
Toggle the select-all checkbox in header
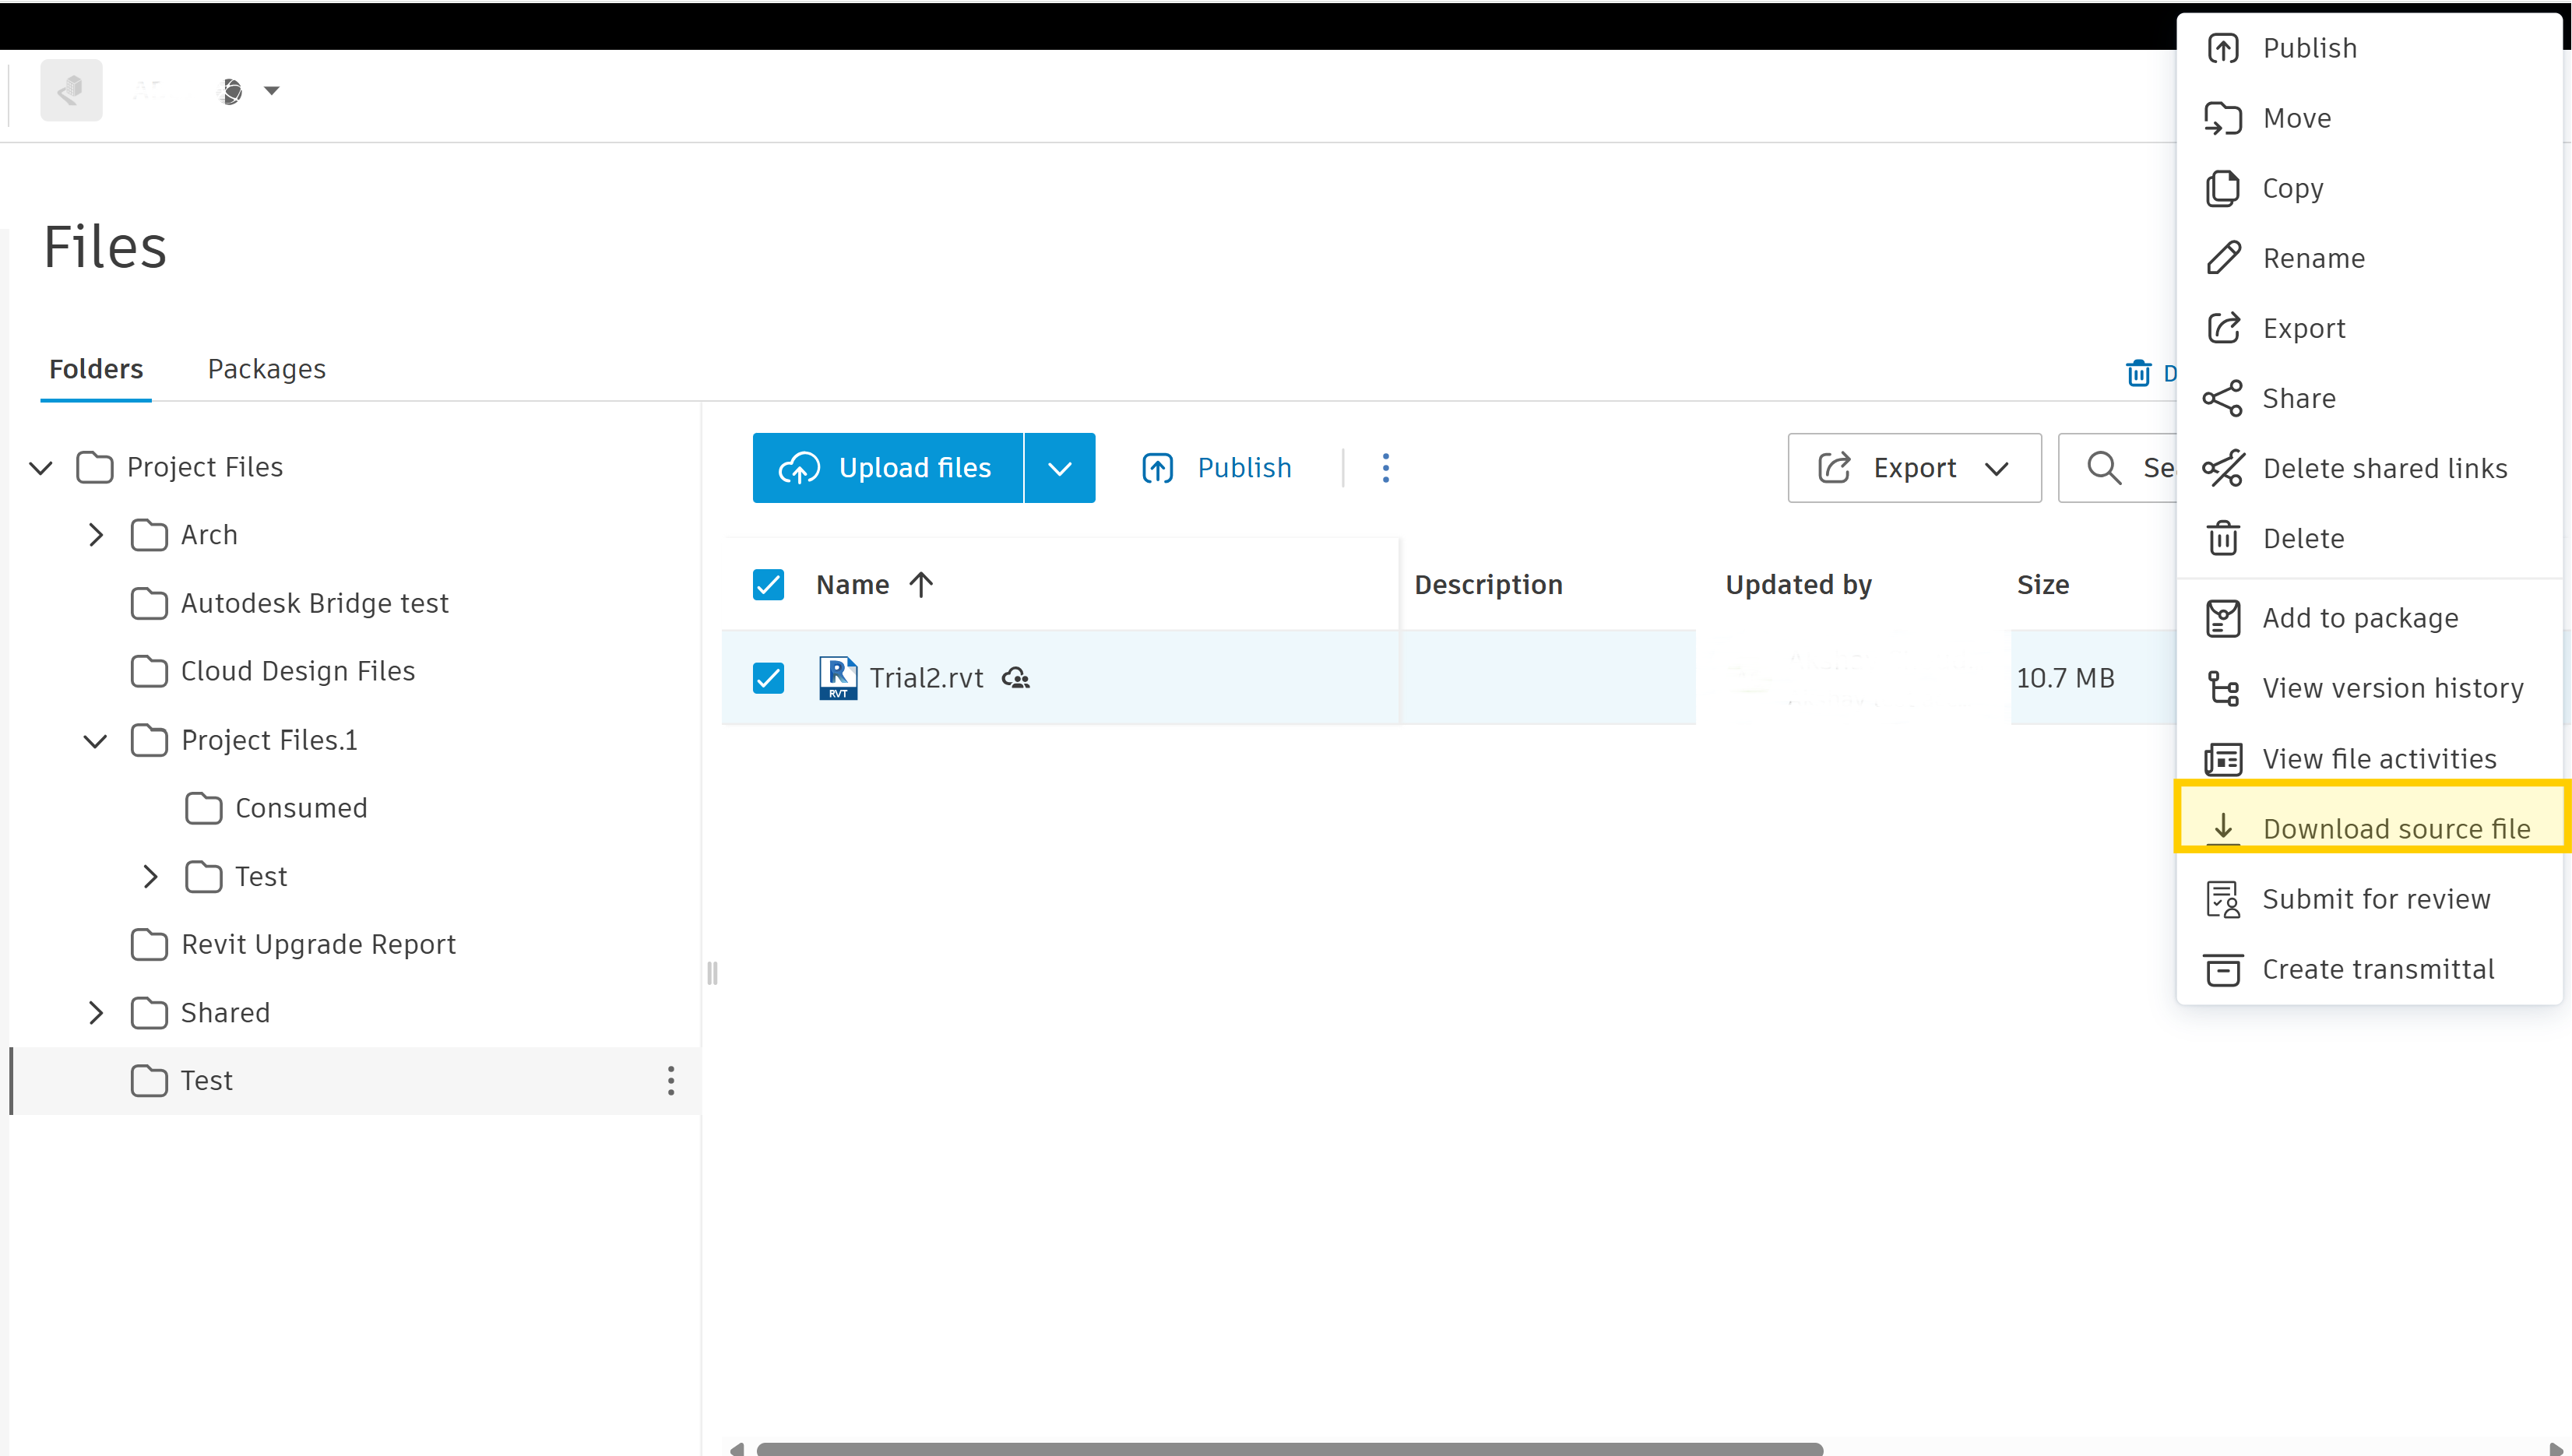coord(768,584)
